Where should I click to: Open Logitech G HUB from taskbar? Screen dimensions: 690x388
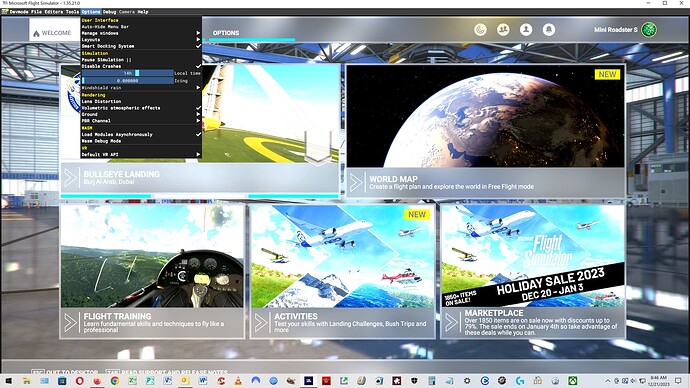click(x=520, y=381)
